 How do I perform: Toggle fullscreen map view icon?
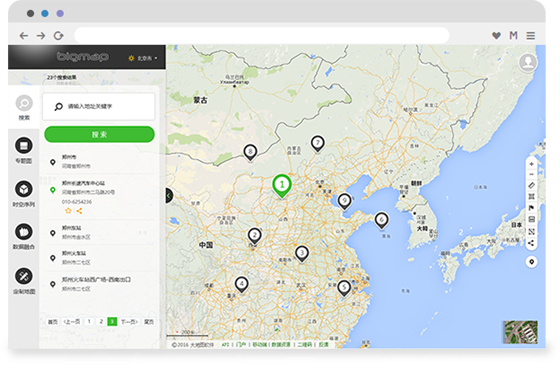pos(531,231)
